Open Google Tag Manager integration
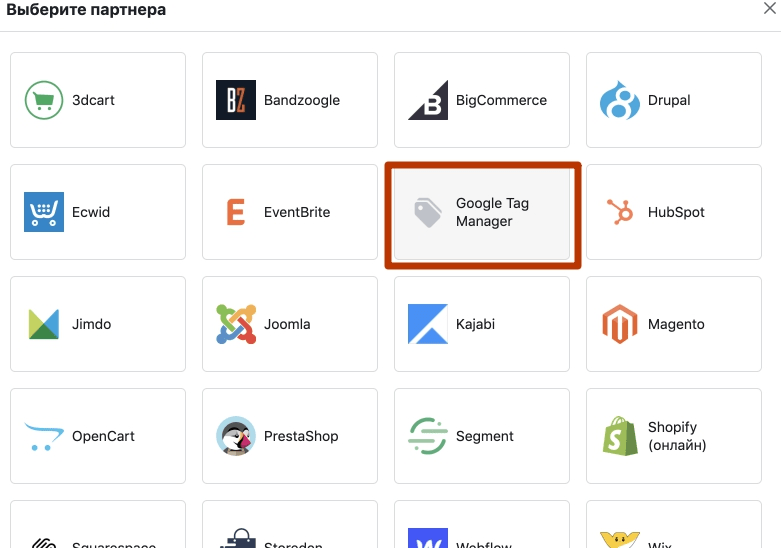Viewport: 781px width, 548px height. click(482, 212)
